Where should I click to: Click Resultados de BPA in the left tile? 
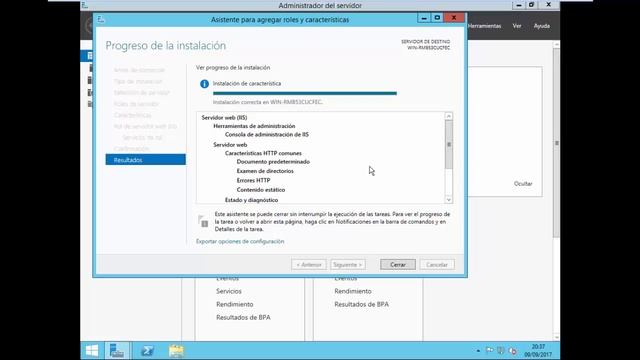point(243,317)
